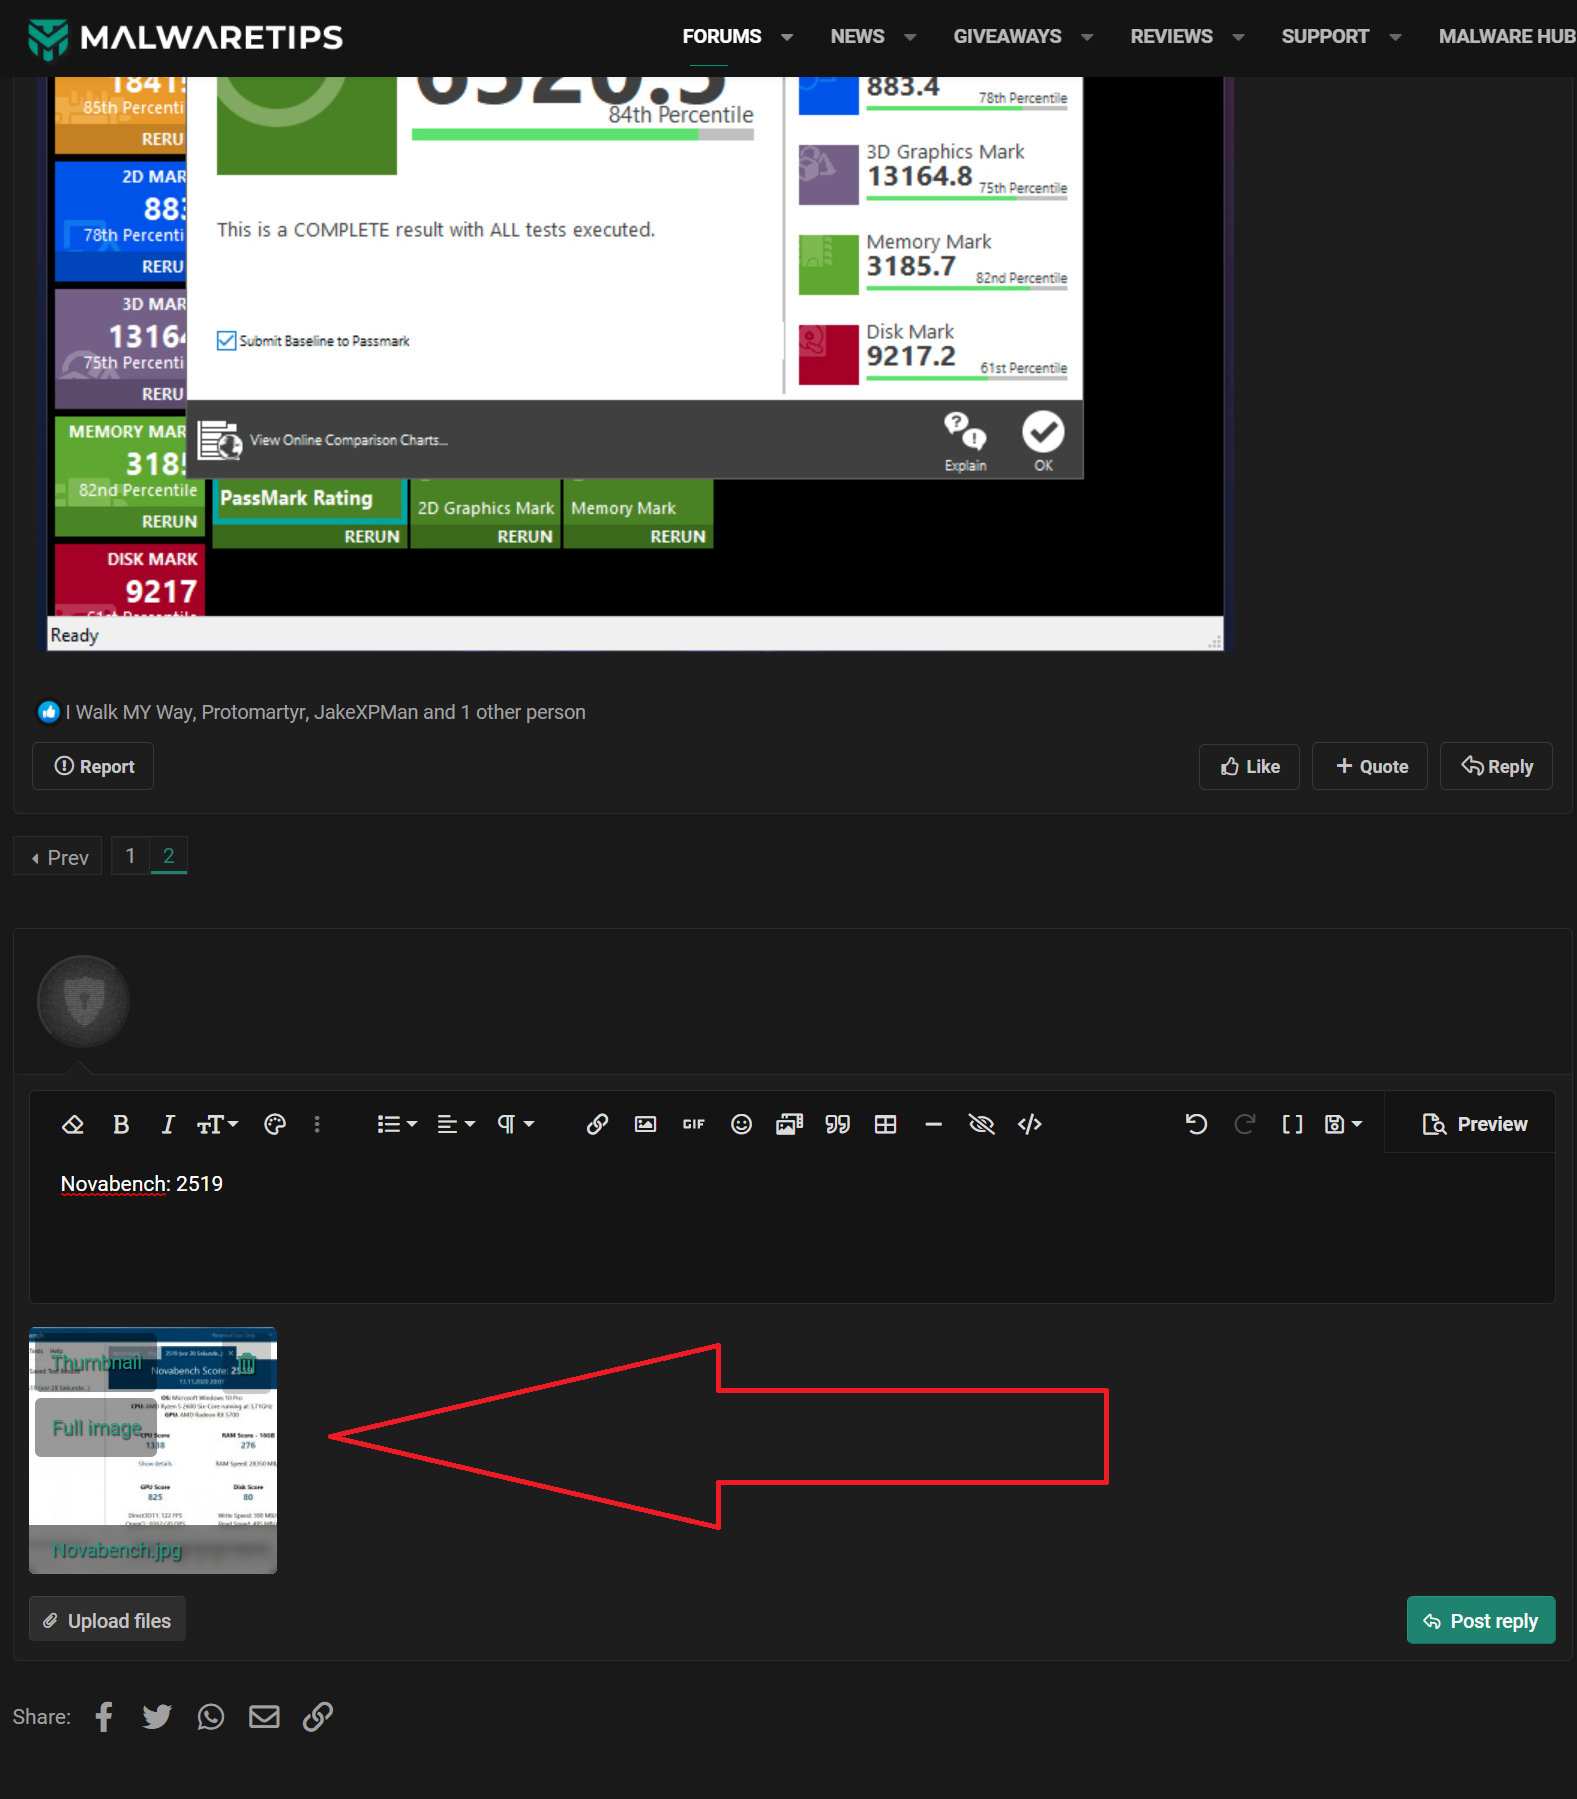Insert media from the editor toolbar
Screen dimensions: 1577x1799
(789, 1125)
